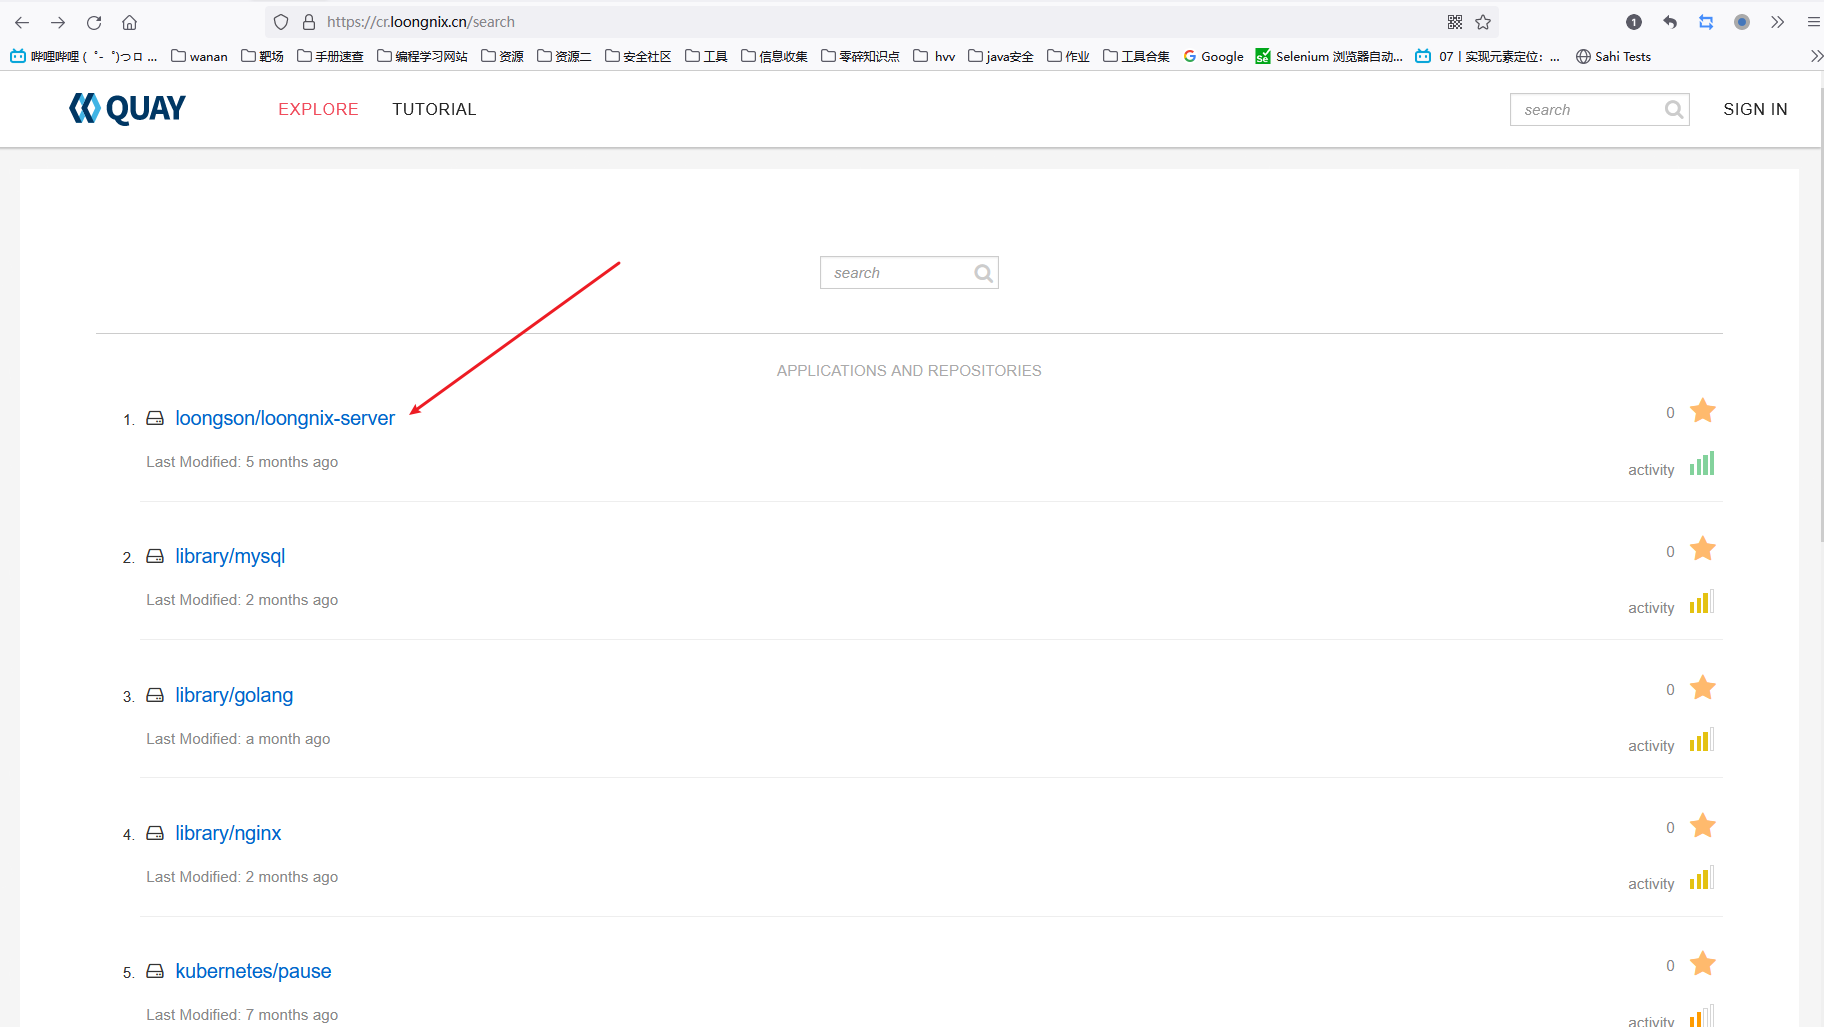Screen dimensions: 1824x1027
Task: Open the show more bookmarks chevron
Action: tap(1816, 56)
